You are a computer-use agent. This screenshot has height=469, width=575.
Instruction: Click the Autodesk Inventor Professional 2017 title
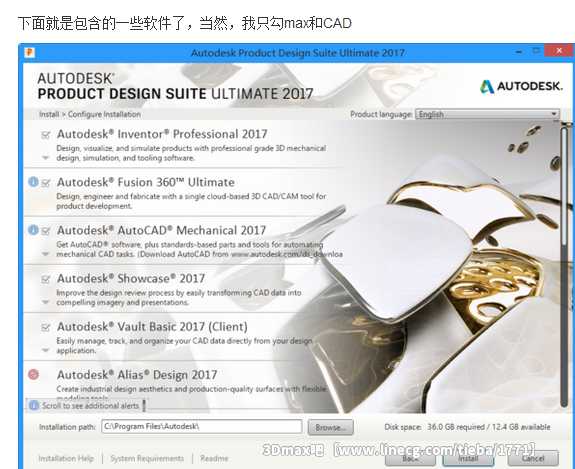[162, 134]
